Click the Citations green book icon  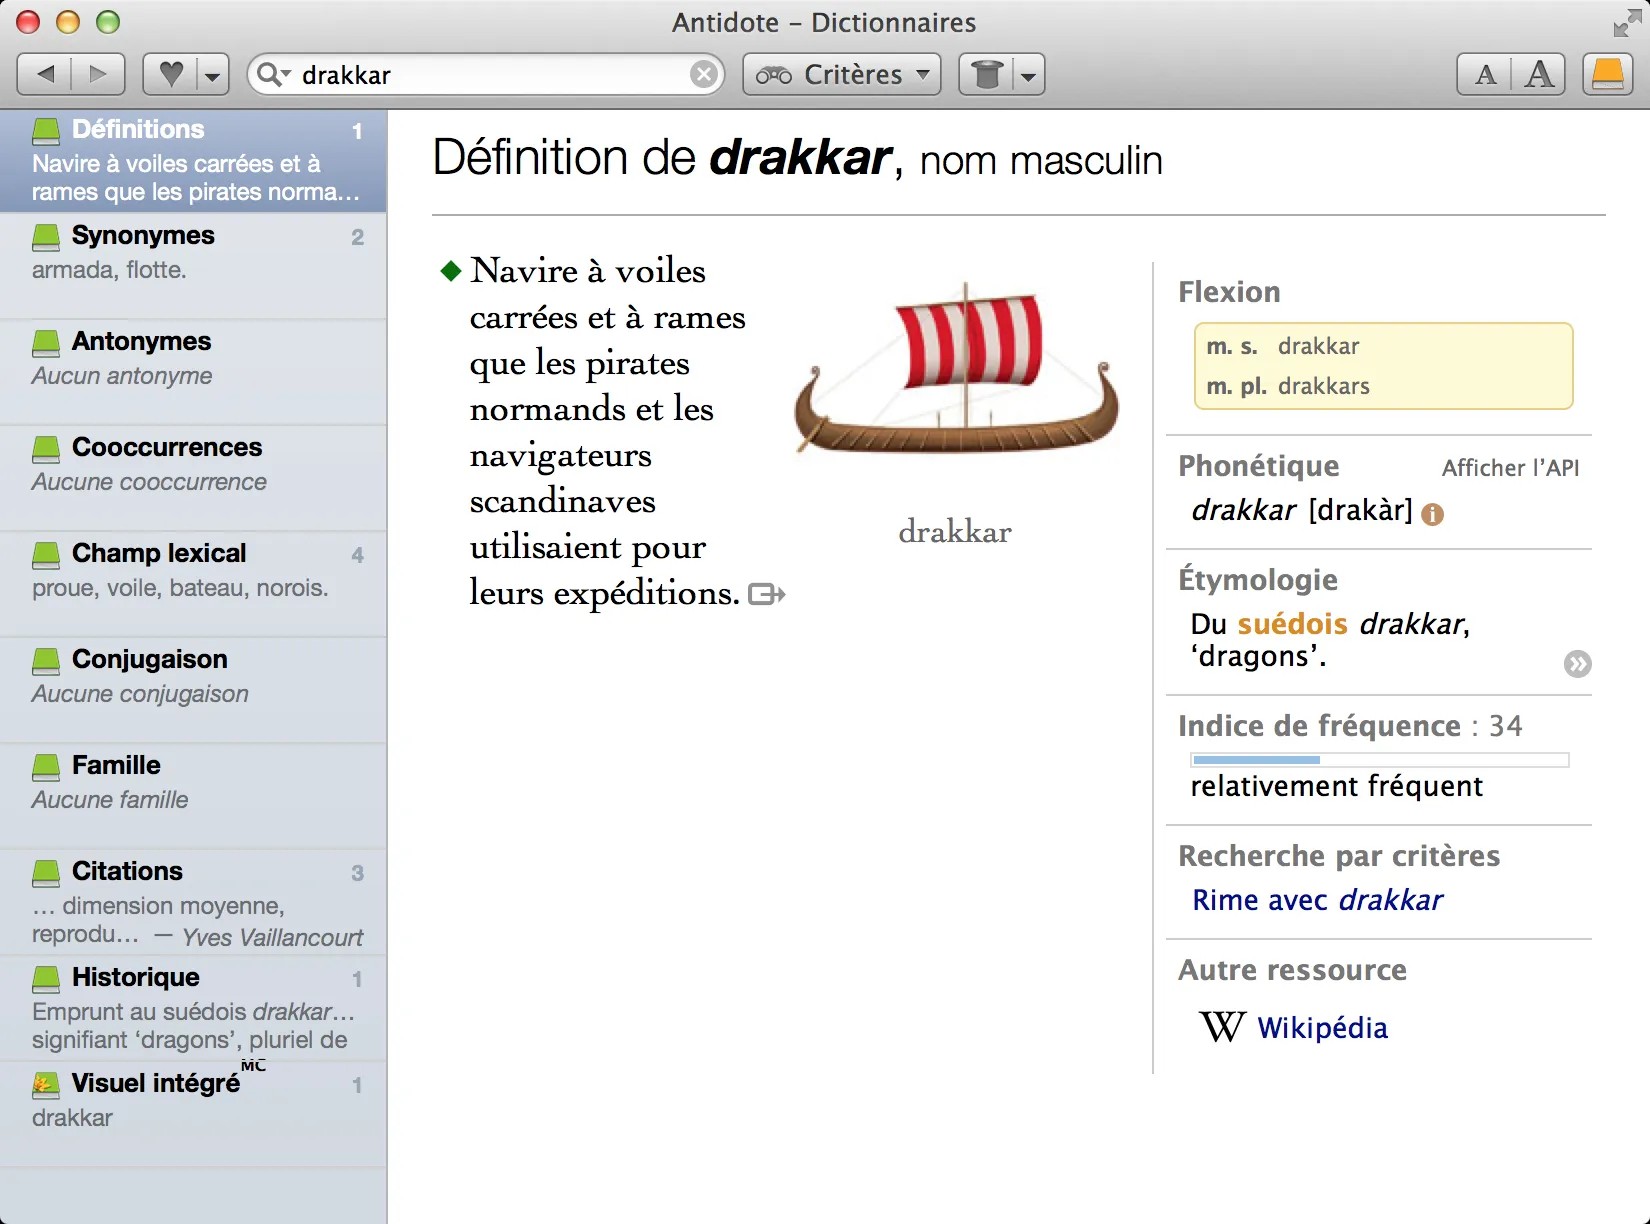click(x=46, y=873)
